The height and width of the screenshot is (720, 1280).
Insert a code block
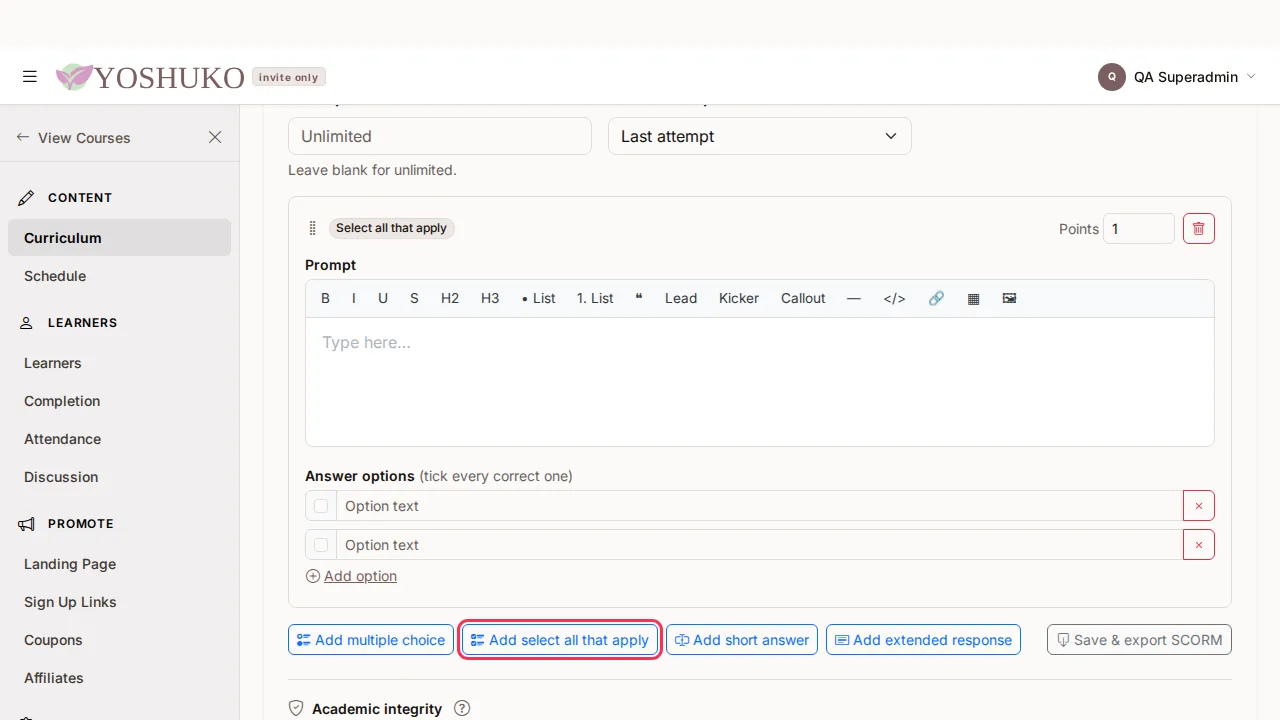click(894, 298)
